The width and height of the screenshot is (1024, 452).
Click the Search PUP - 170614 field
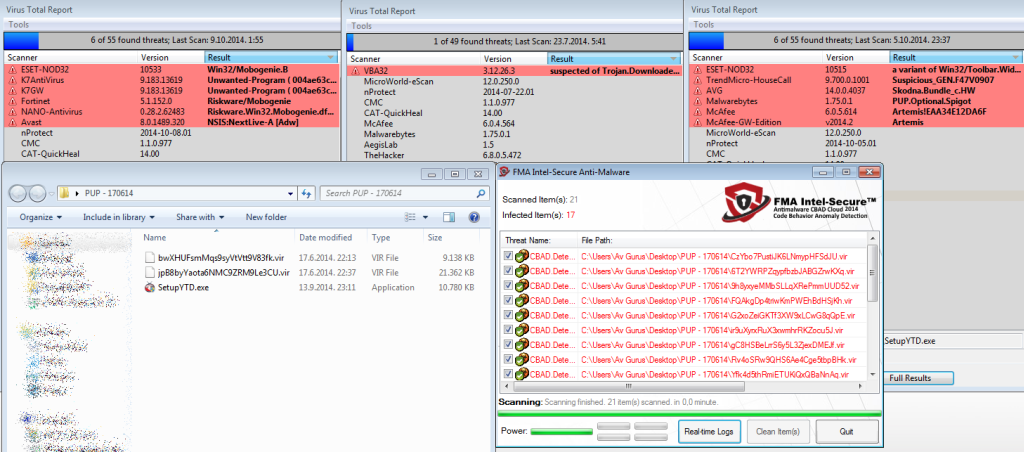[404, 193]
